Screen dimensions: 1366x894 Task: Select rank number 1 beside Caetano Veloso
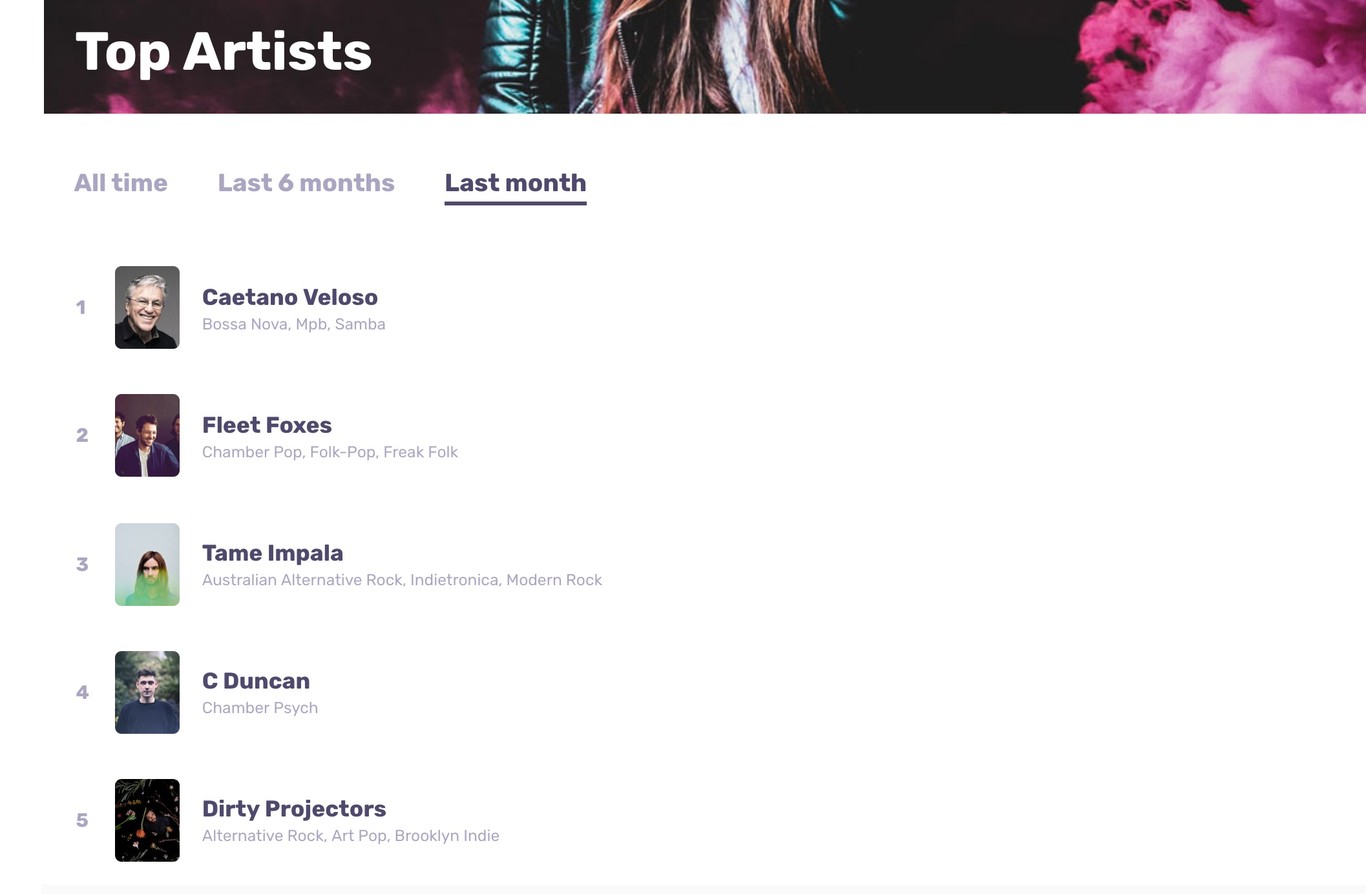pos(82,307)
